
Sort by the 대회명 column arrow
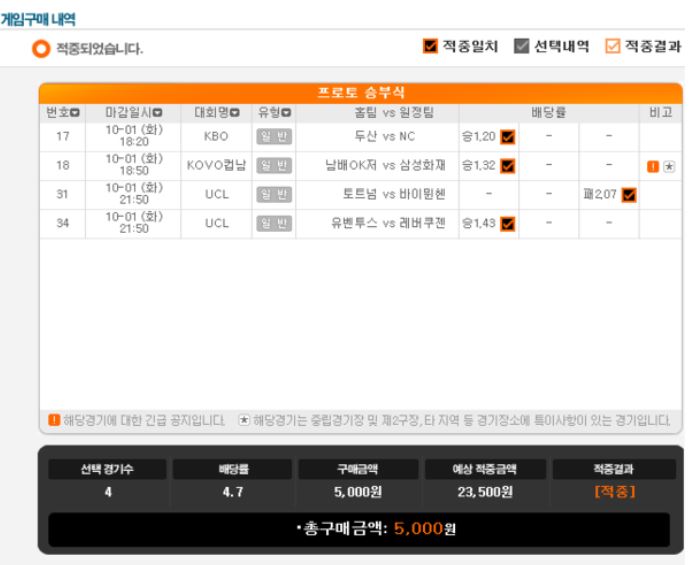coord(235,113)
